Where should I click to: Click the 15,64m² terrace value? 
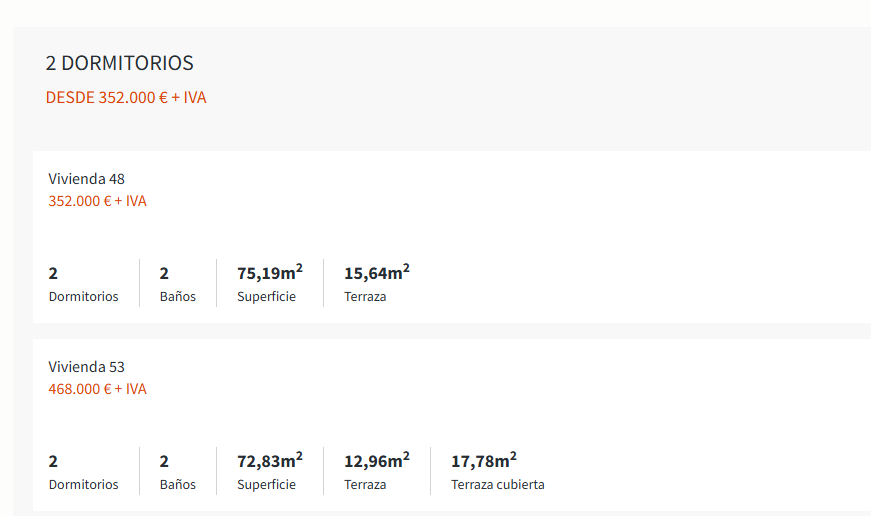pos(377,272)
